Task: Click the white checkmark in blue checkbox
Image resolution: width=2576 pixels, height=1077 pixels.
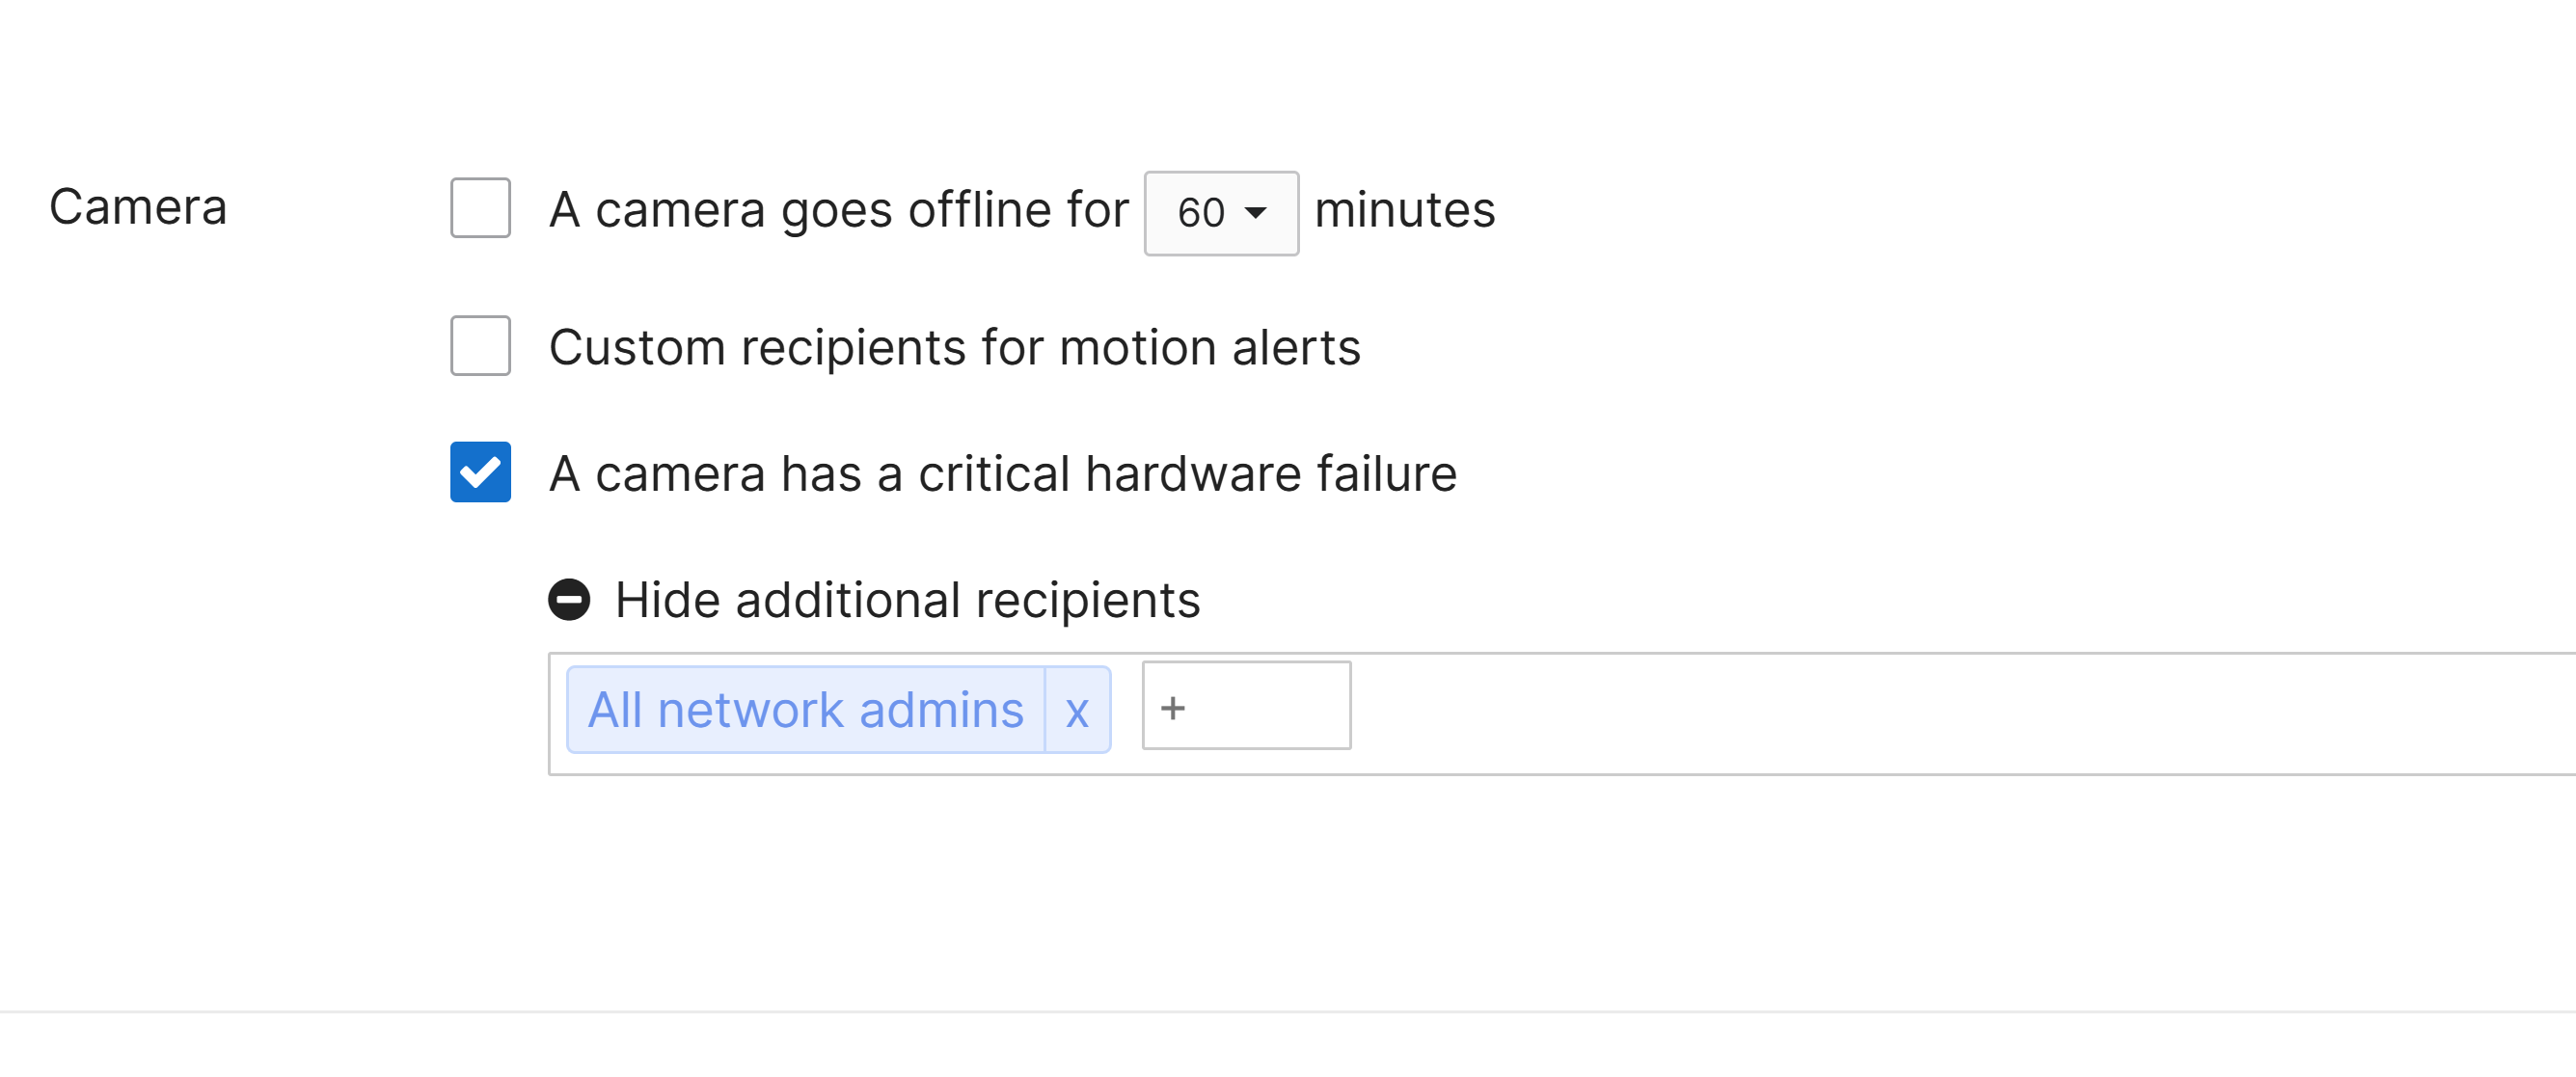Action: 480,472
